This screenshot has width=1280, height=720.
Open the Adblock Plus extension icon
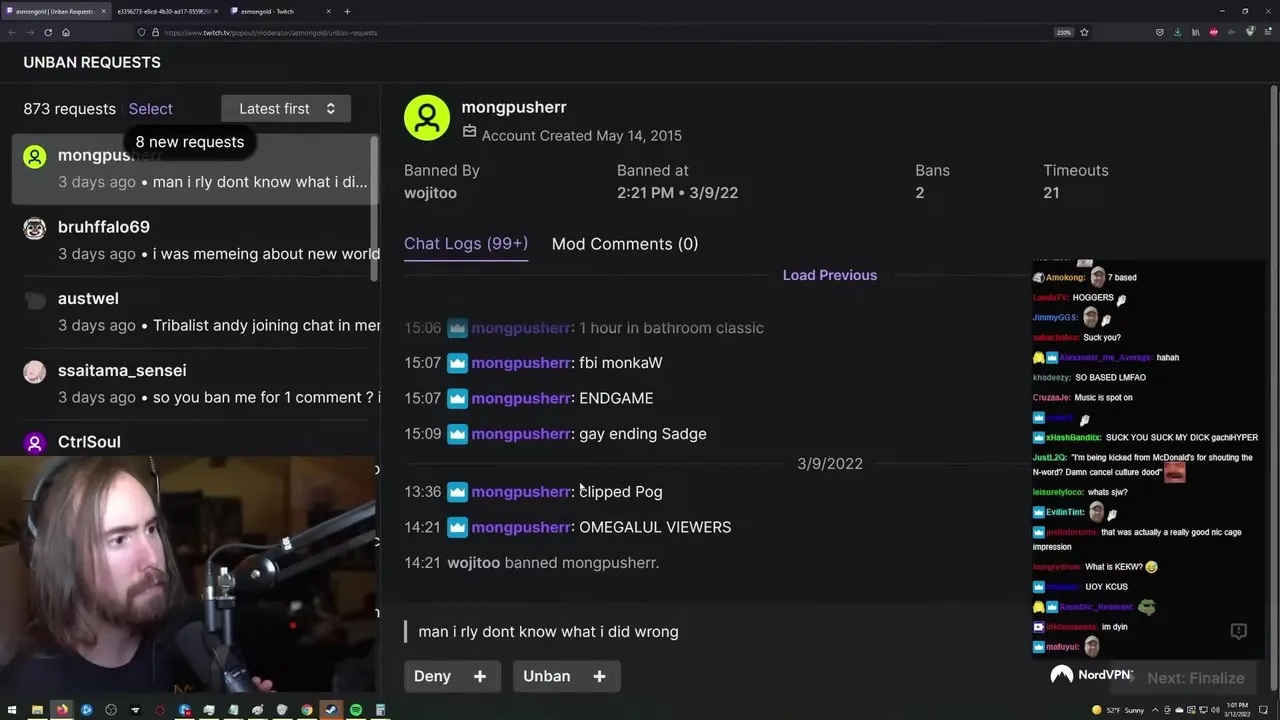[1214, 32]
